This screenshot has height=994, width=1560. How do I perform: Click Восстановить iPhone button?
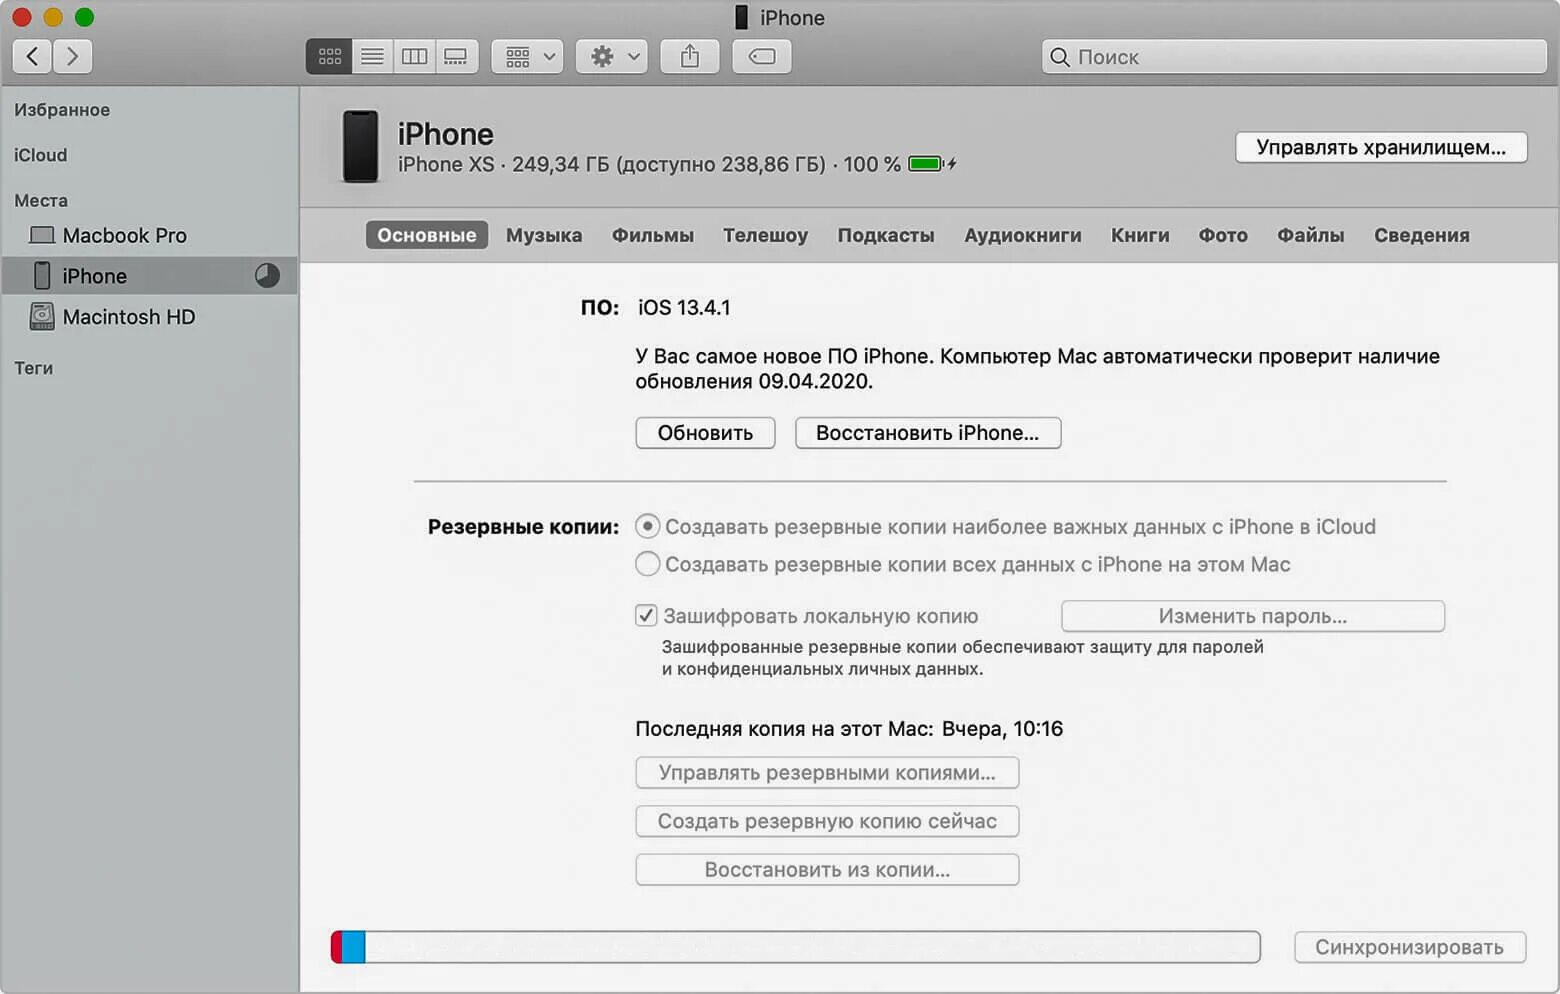point(928,433)
